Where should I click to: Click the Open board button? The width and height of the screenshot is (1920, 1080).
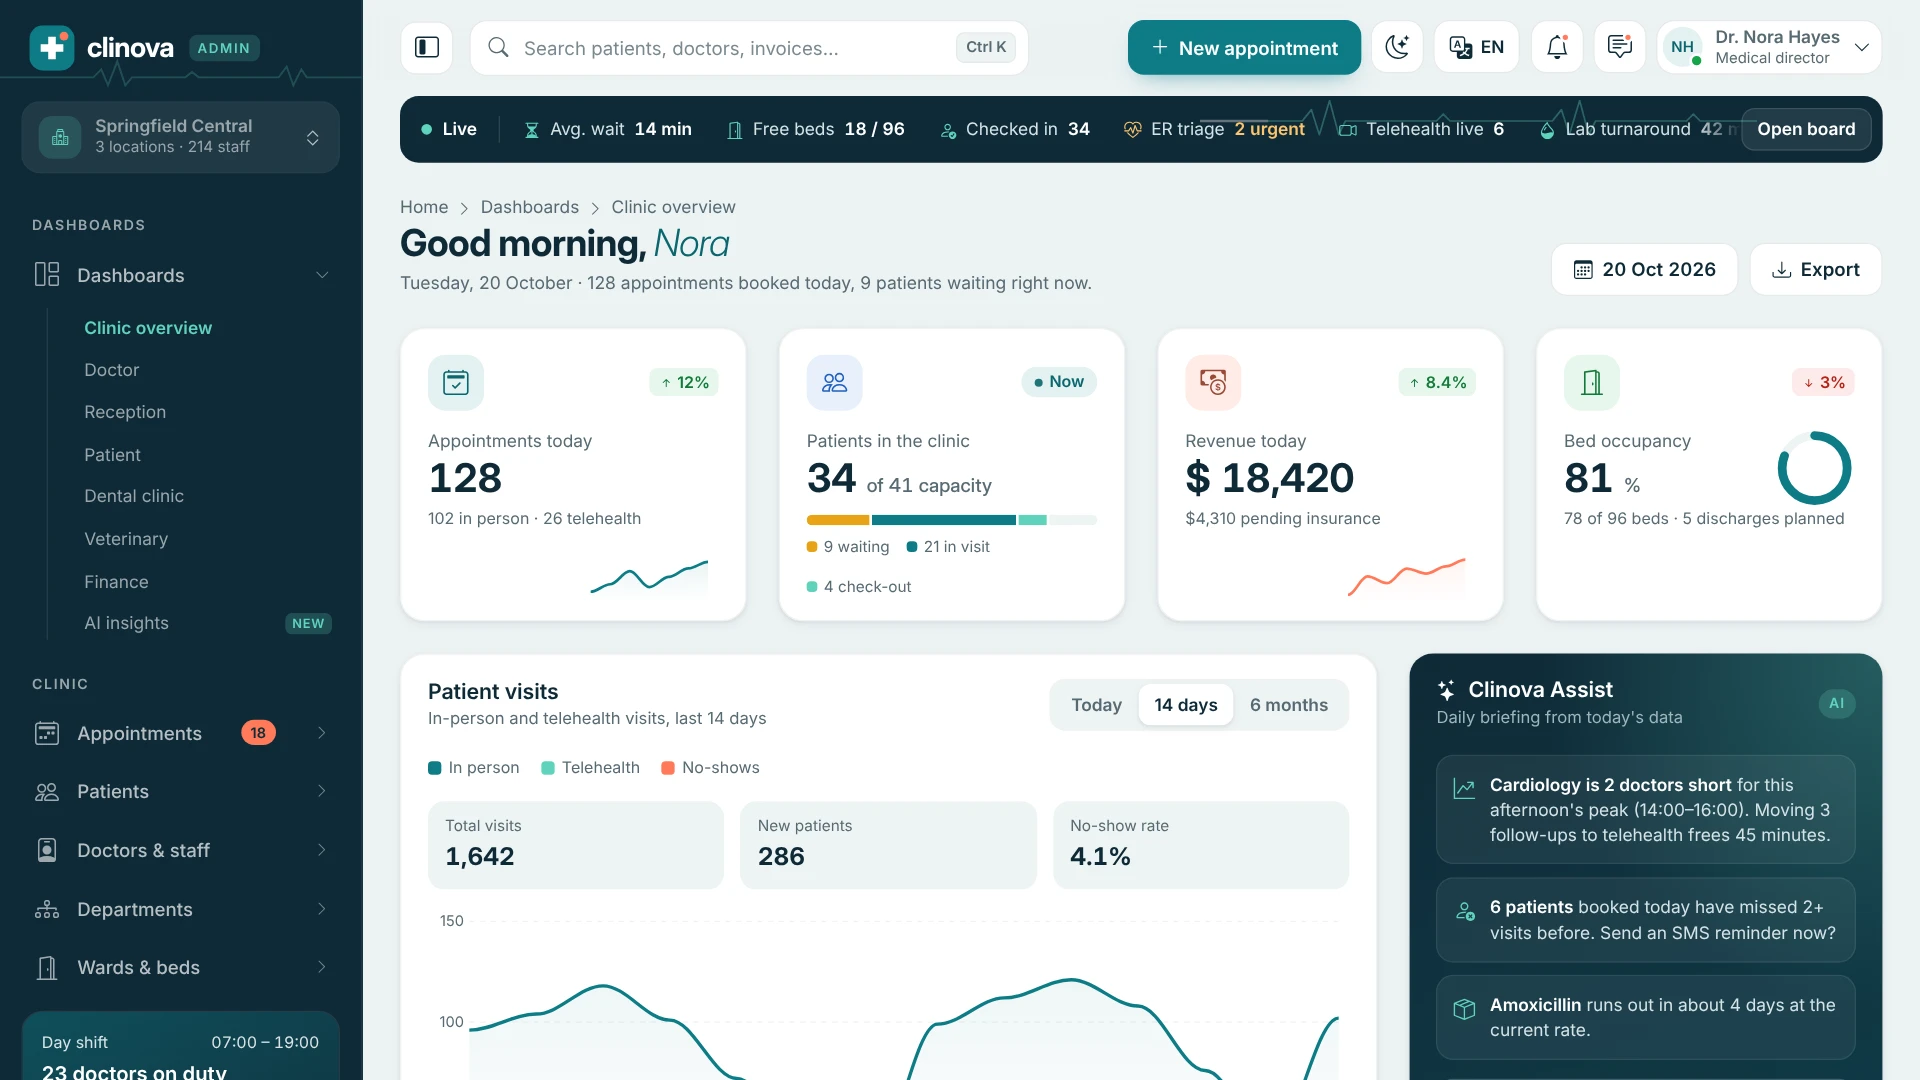coord(1806,129)
